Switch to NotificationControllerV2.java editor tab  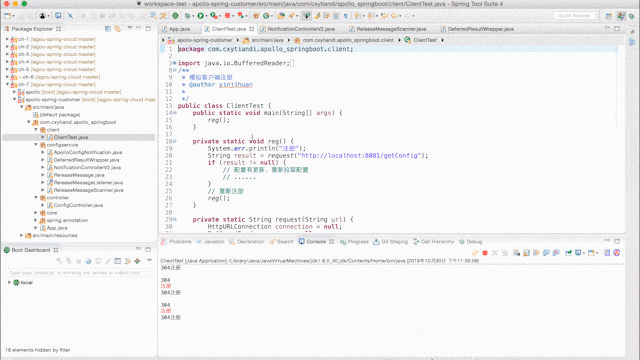point(301,29)
